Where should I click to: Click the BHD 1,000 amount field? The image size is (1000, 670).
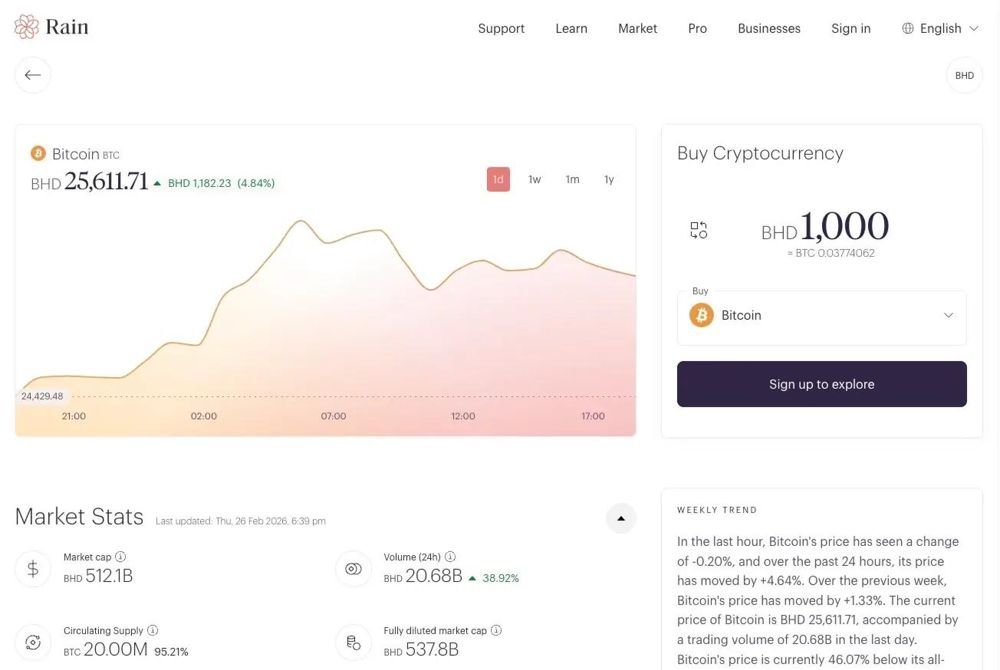pos(825,227)
